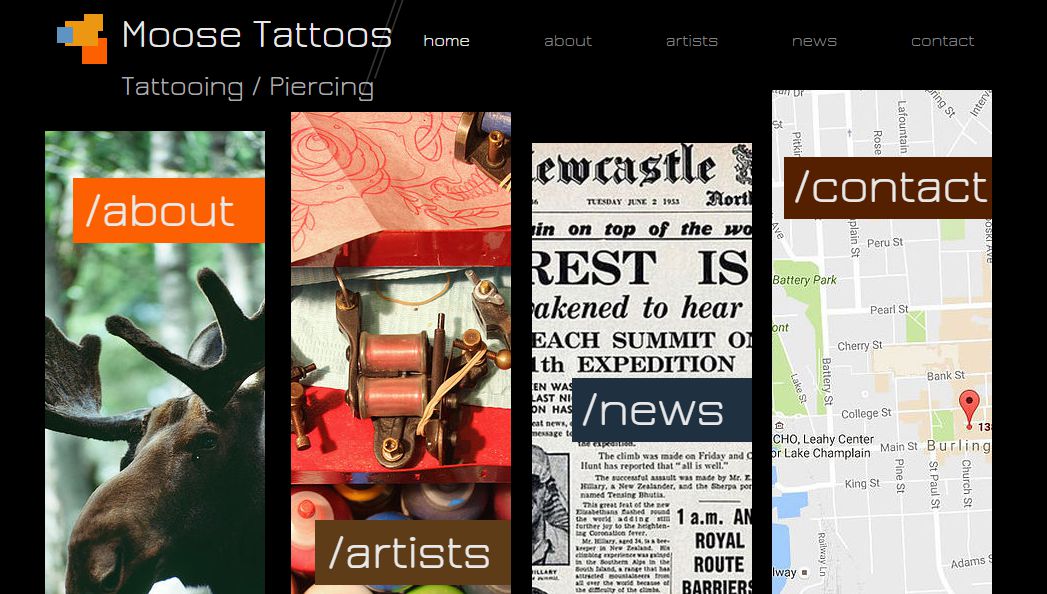Click the dark blue /news label
Viewport: 1047px width, 594px height.
[662, 410]
